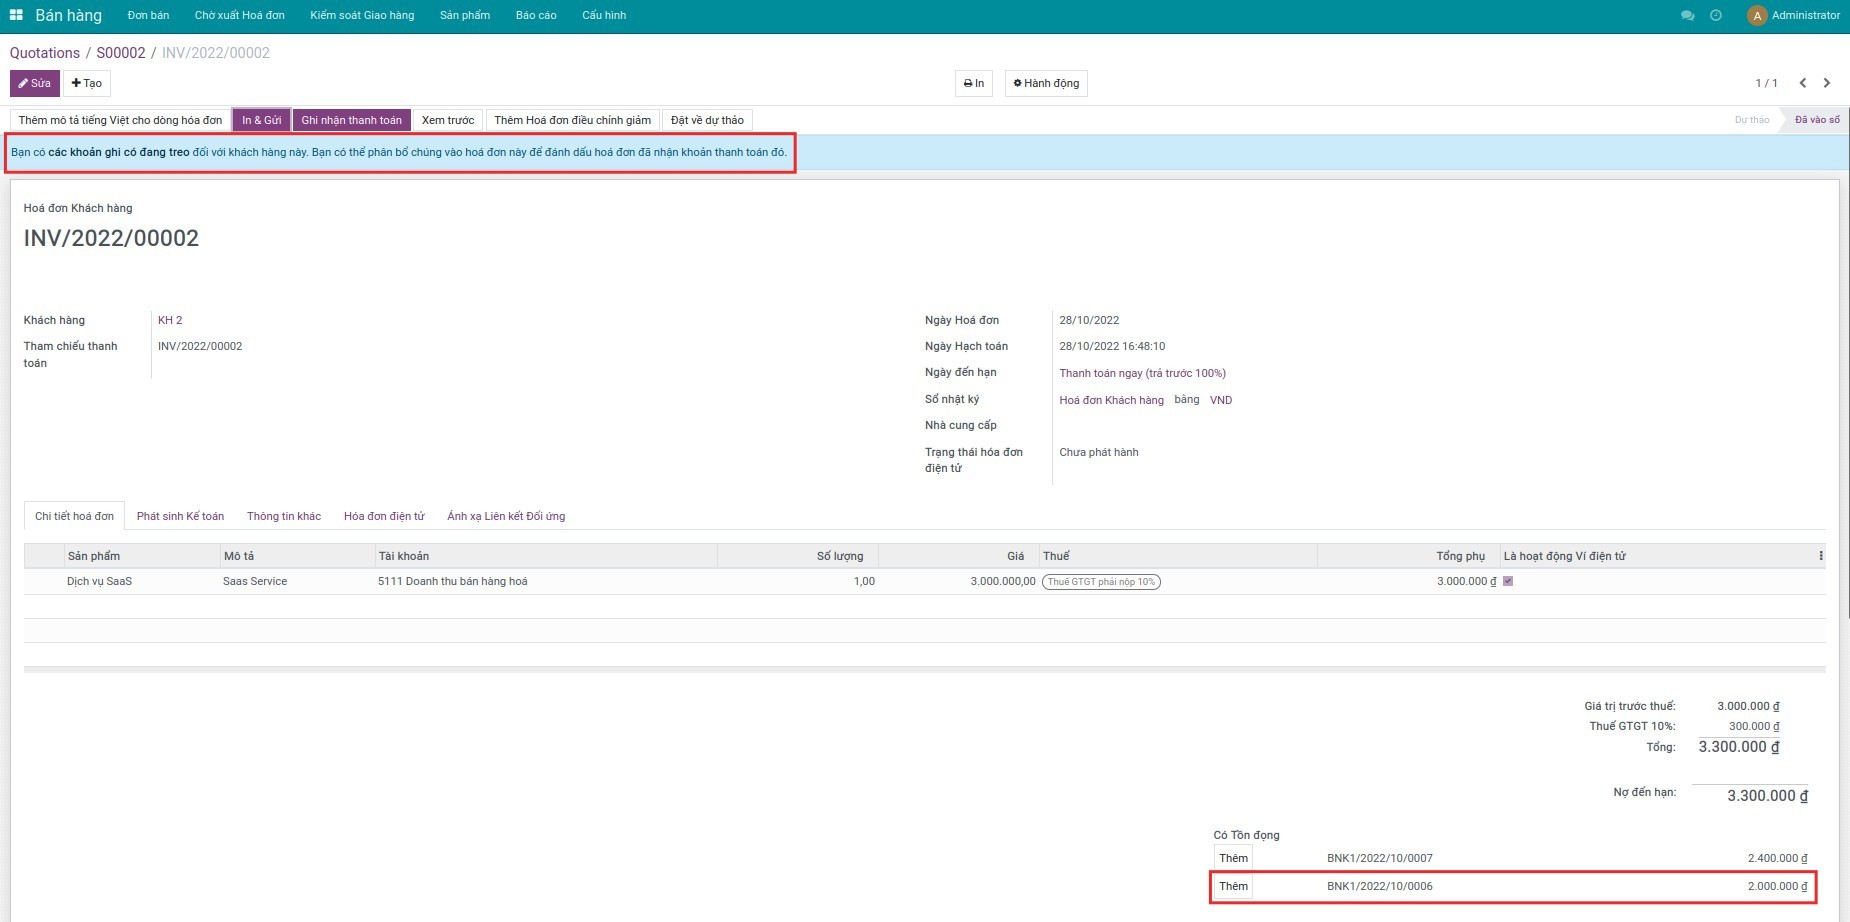Screen dimensions: 1850x922
Task: Open the Sản phẩm menu
Action: (465, 15)
